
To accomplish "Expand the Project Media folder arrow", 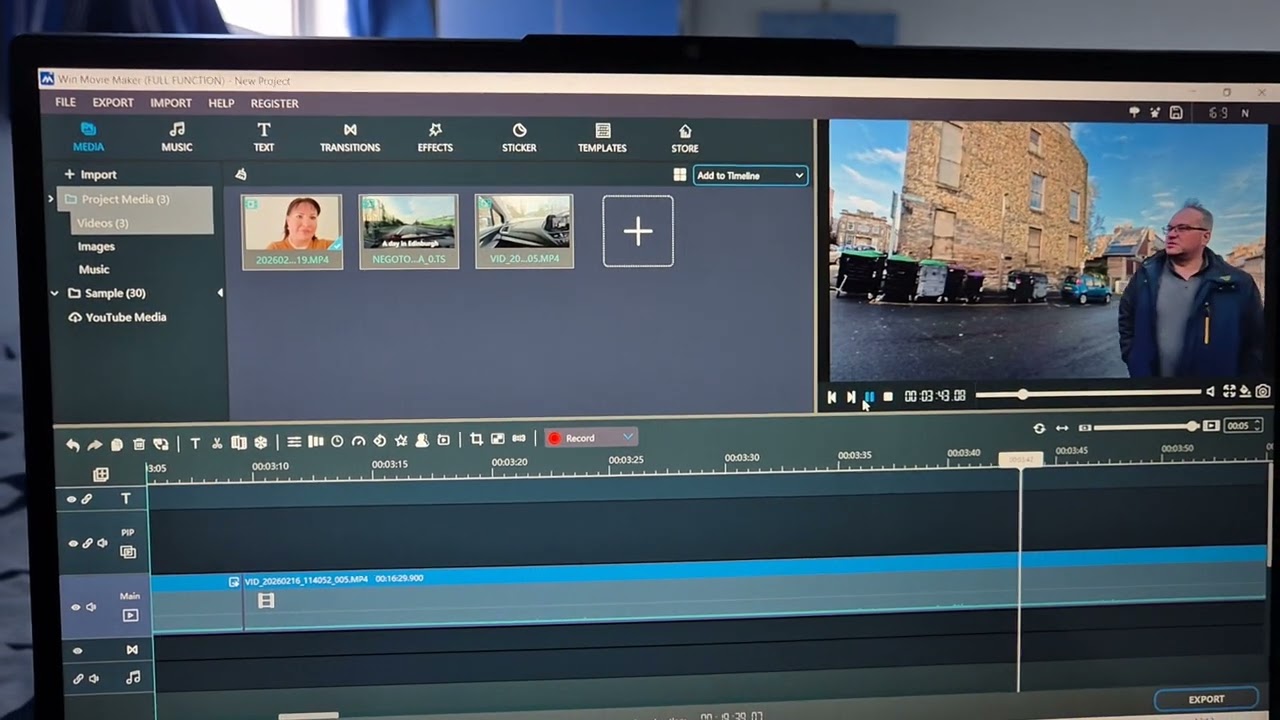I will point(50,199).
